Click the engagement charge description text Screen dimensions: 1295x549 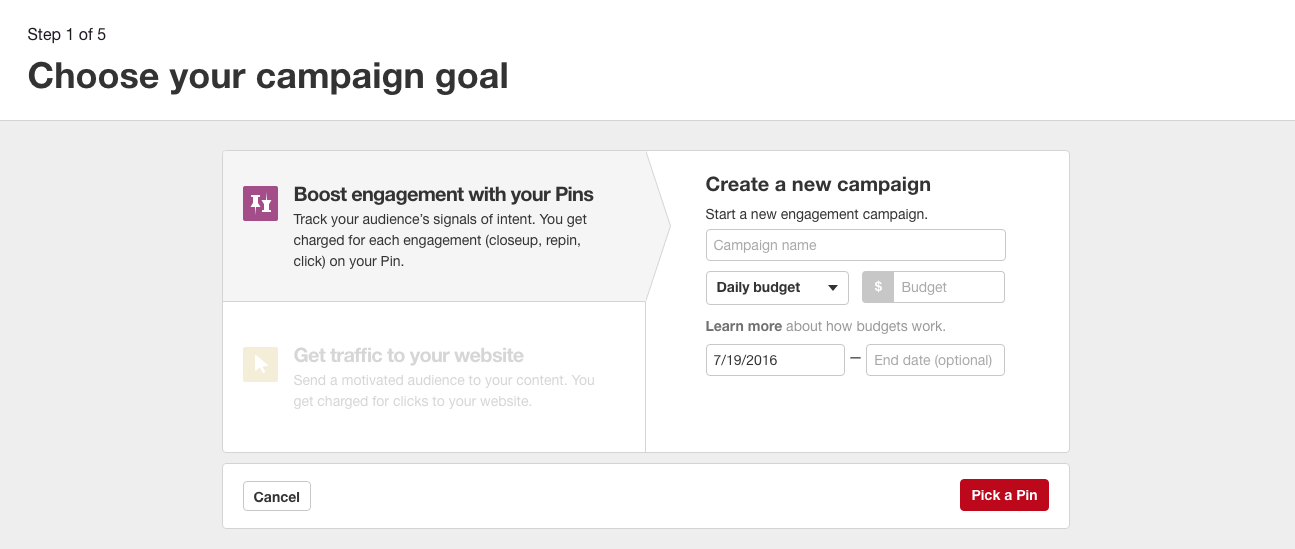(438, 240)
